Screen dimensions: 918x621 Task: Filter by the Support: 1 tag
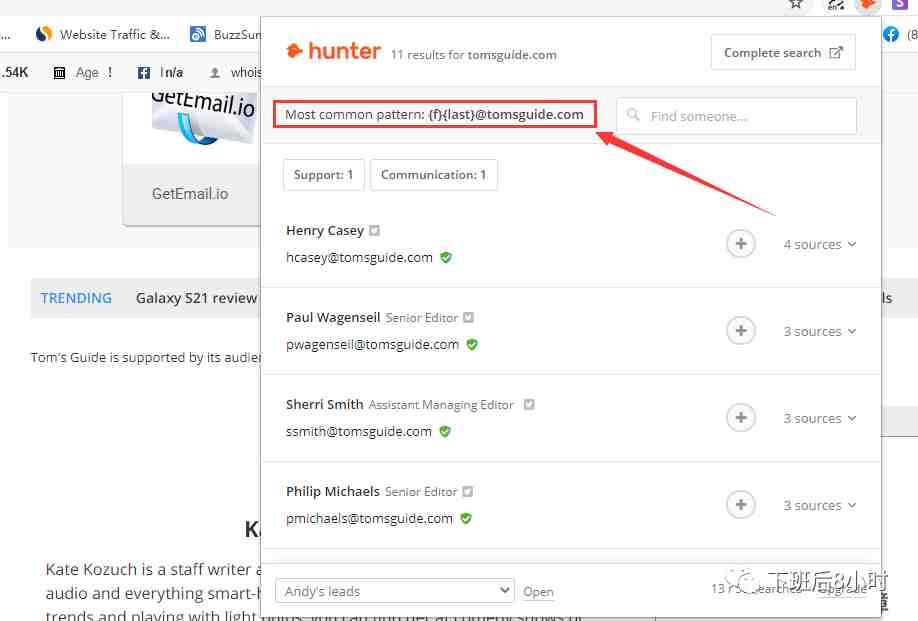click(x=323, y=175)
